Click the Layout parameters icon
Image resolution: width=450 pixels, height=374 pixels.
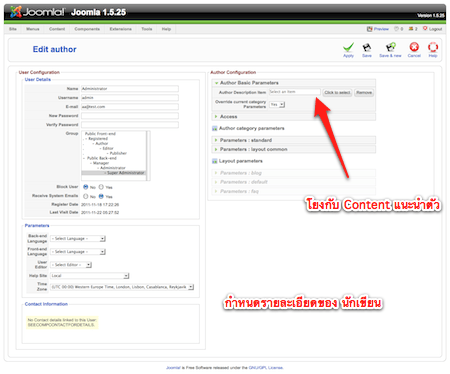pyautogui.click(x=215, y=161)
